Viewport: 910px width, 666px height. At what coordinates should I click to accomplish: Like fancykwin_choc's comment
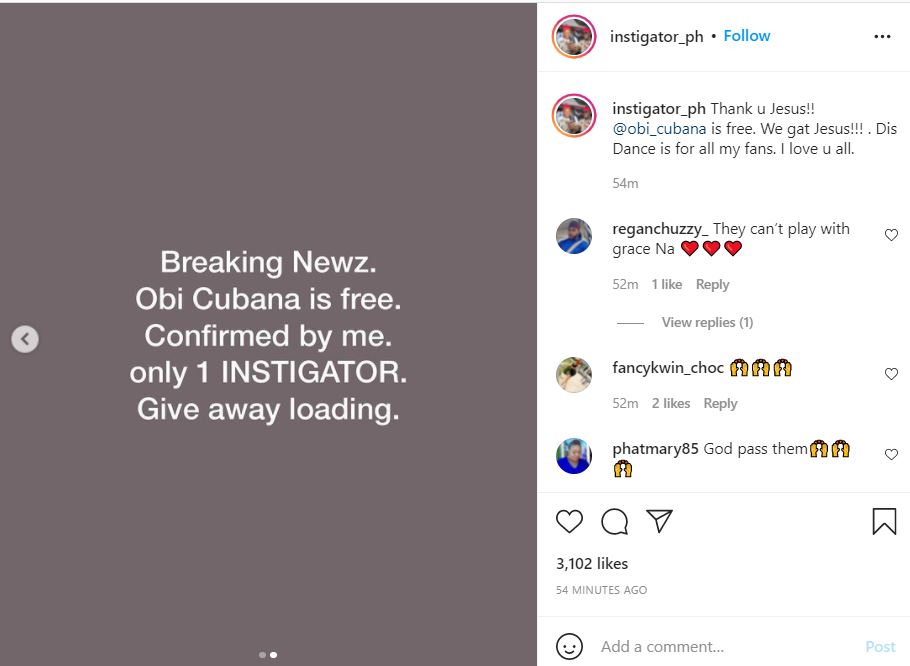coord(891,374)
